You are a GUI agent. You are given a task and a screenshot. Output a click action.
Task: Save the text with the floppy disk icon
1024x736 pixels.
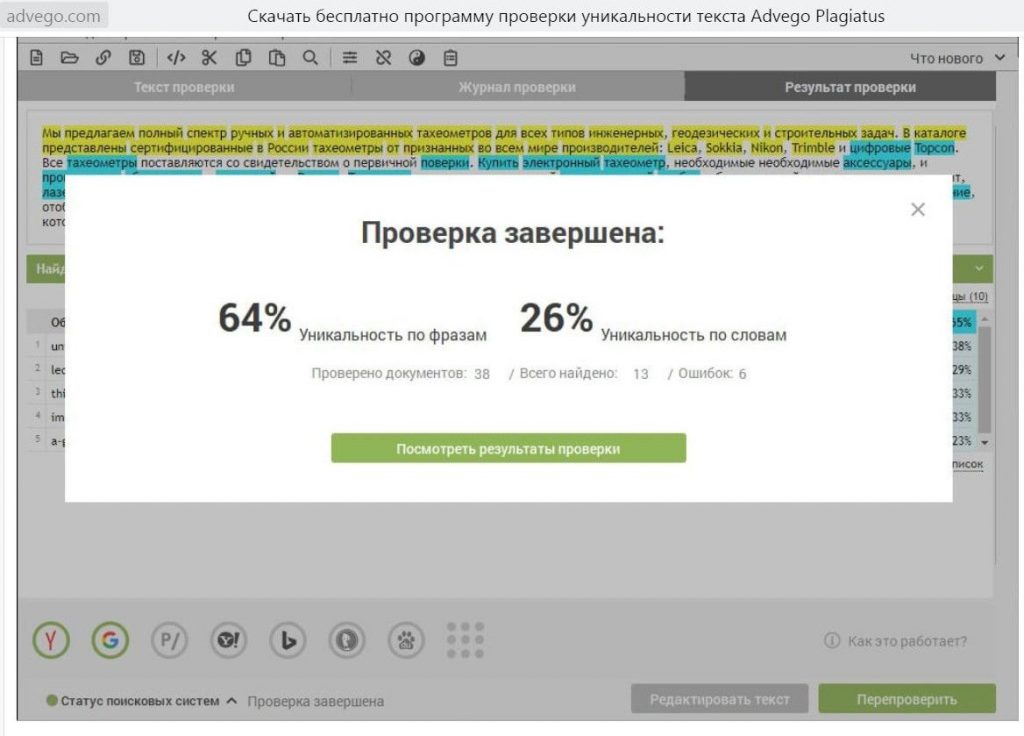pos(136,57)
